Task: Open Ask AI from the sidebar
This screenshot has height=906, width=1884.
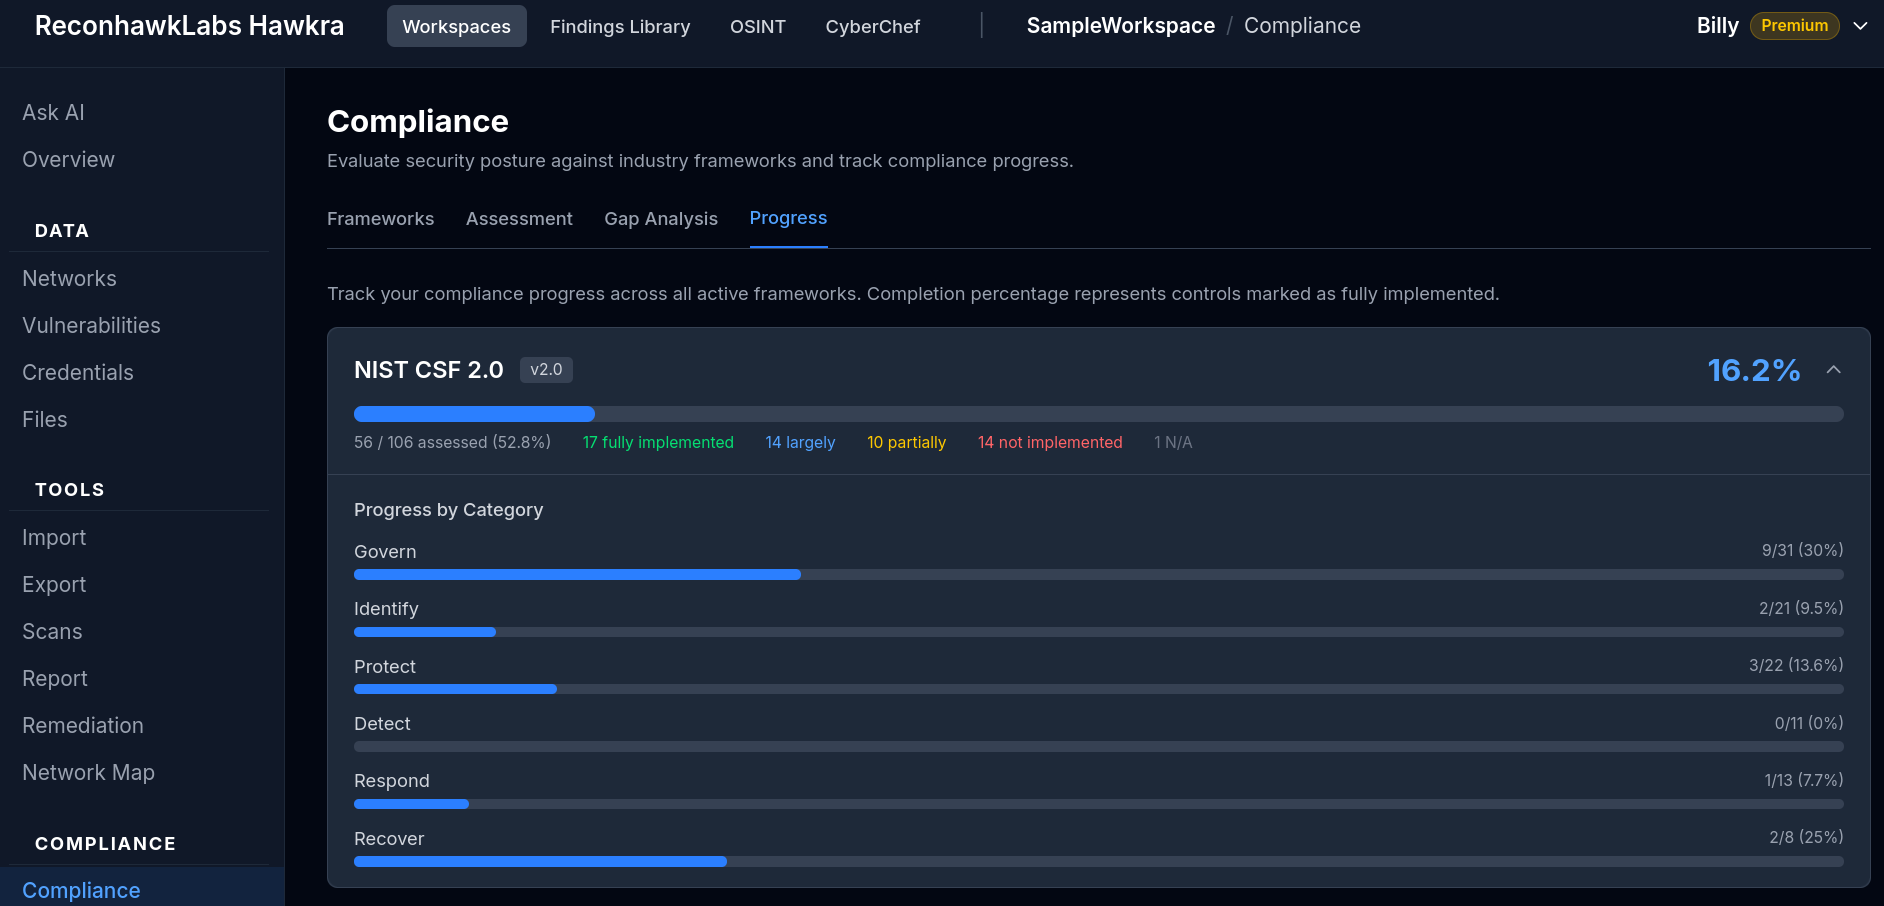Action: (53, 112)
